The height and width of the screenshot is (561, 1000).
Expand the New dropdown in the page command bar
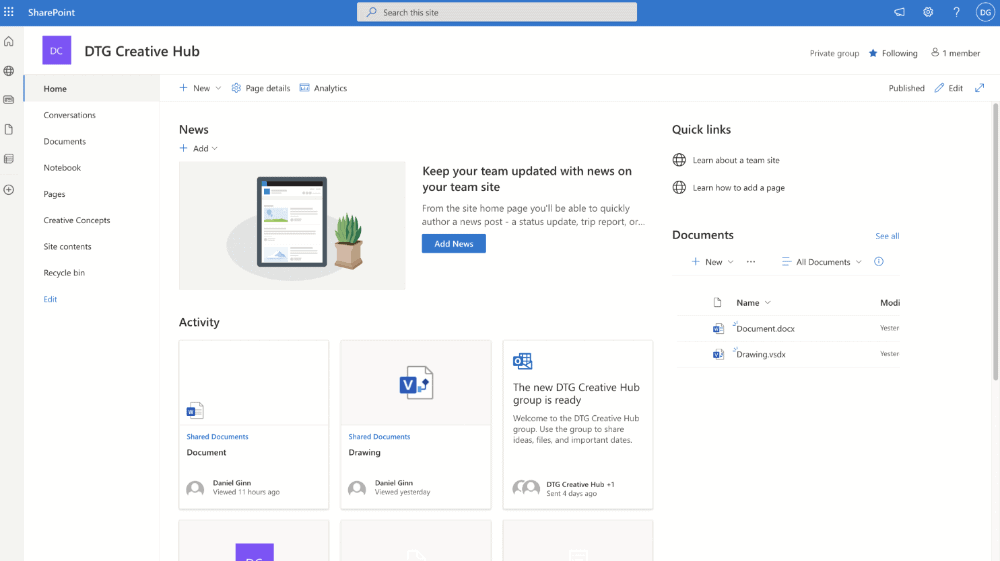pyautogui.click(x=200, y=88)
